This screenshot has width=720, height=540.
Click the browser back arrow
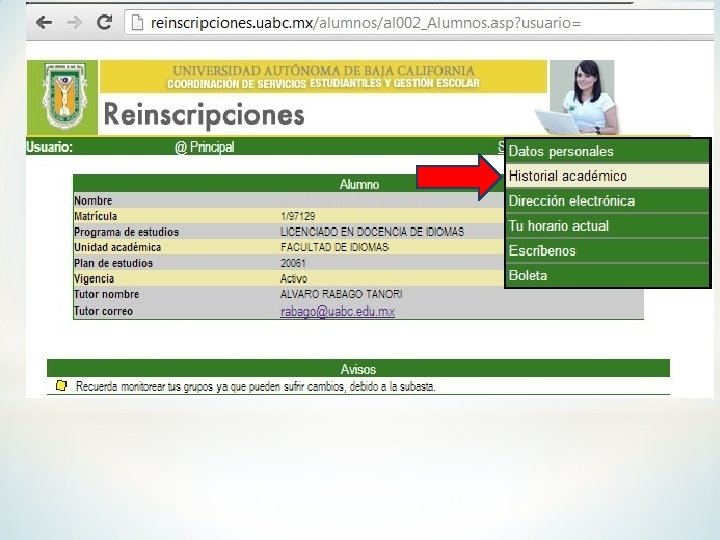tap(44, 22)
